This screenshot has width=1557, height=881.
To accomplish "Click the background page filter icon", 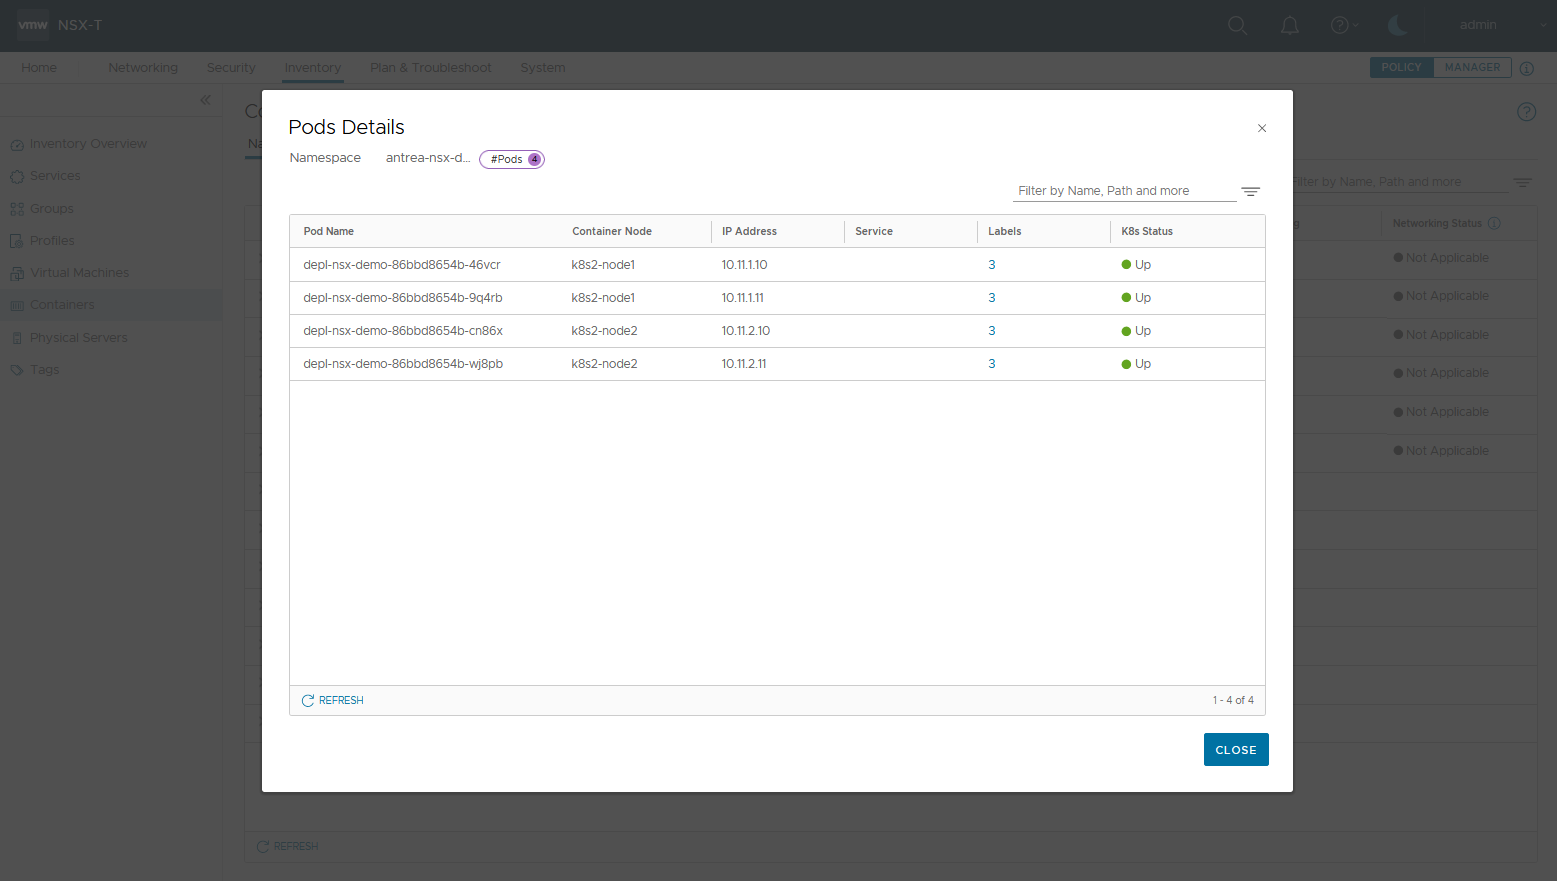I will click(x=1522, y=182).
